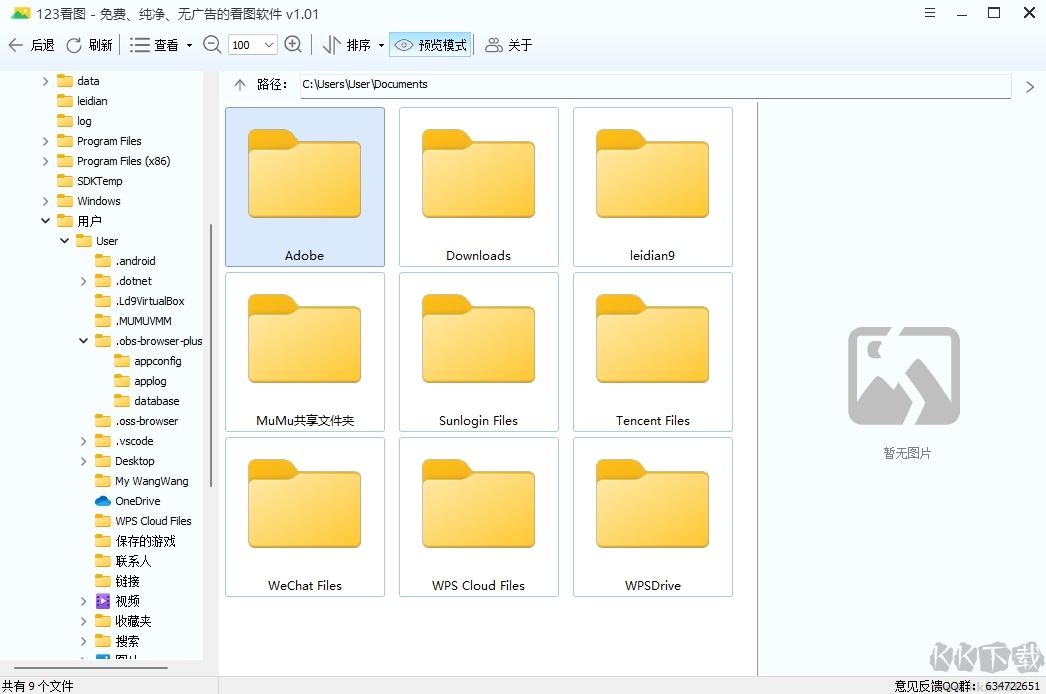The width and height of the screenshot is (1046, 694).
Task: Expand the Program Files (x86) tree node
Action: coord(45,161)
